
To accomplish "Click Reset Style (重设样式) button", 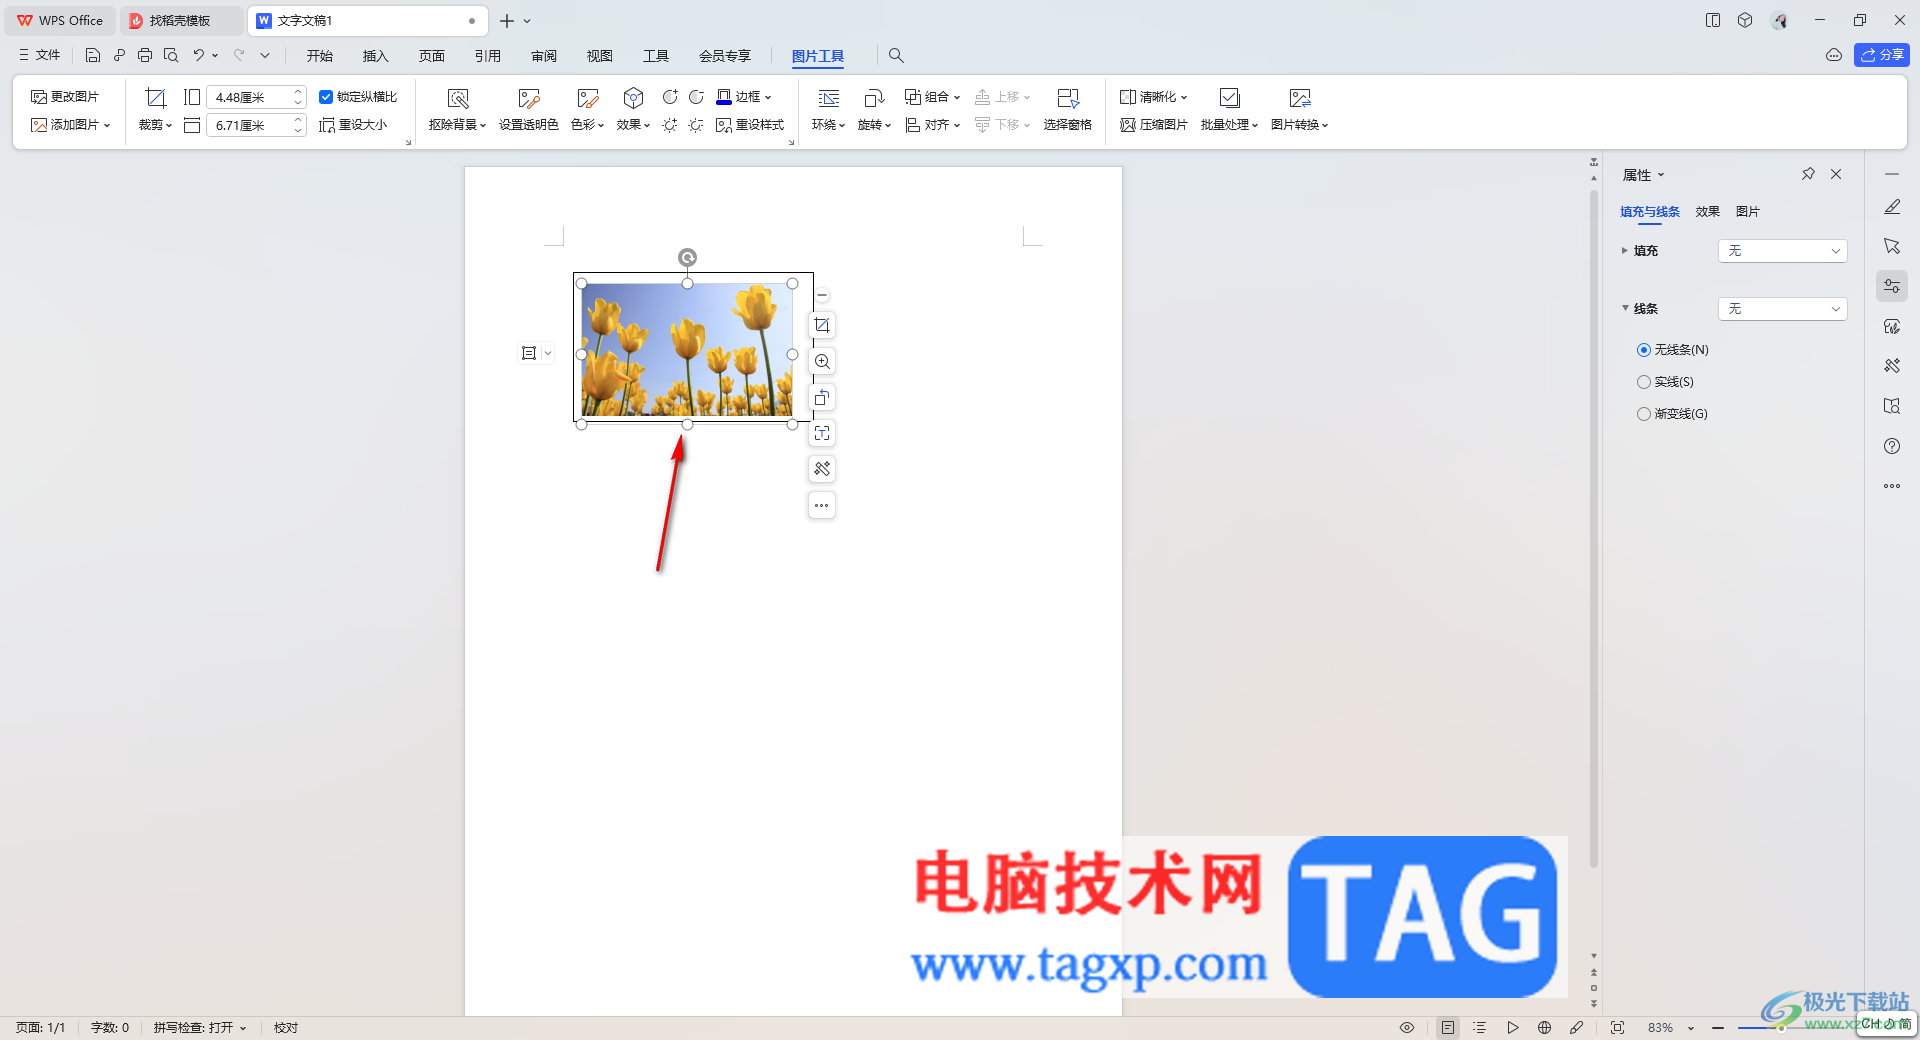I will tap(750, 125).
